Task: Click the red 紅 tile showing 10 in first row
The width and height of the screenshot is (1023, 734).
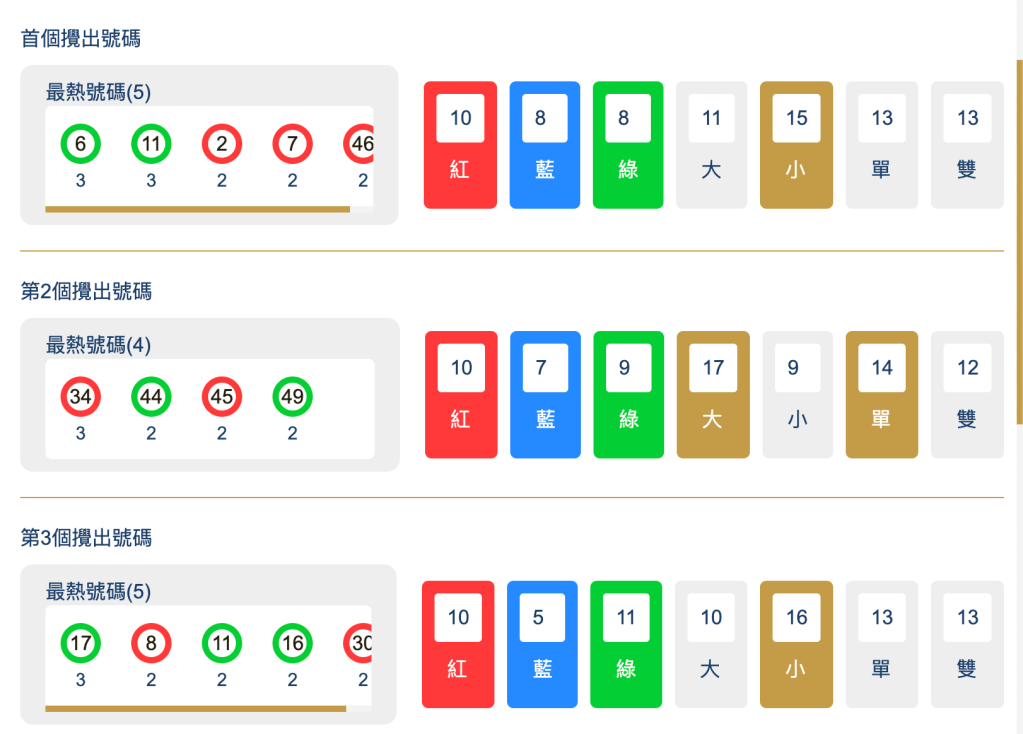Action: (460, 145)
